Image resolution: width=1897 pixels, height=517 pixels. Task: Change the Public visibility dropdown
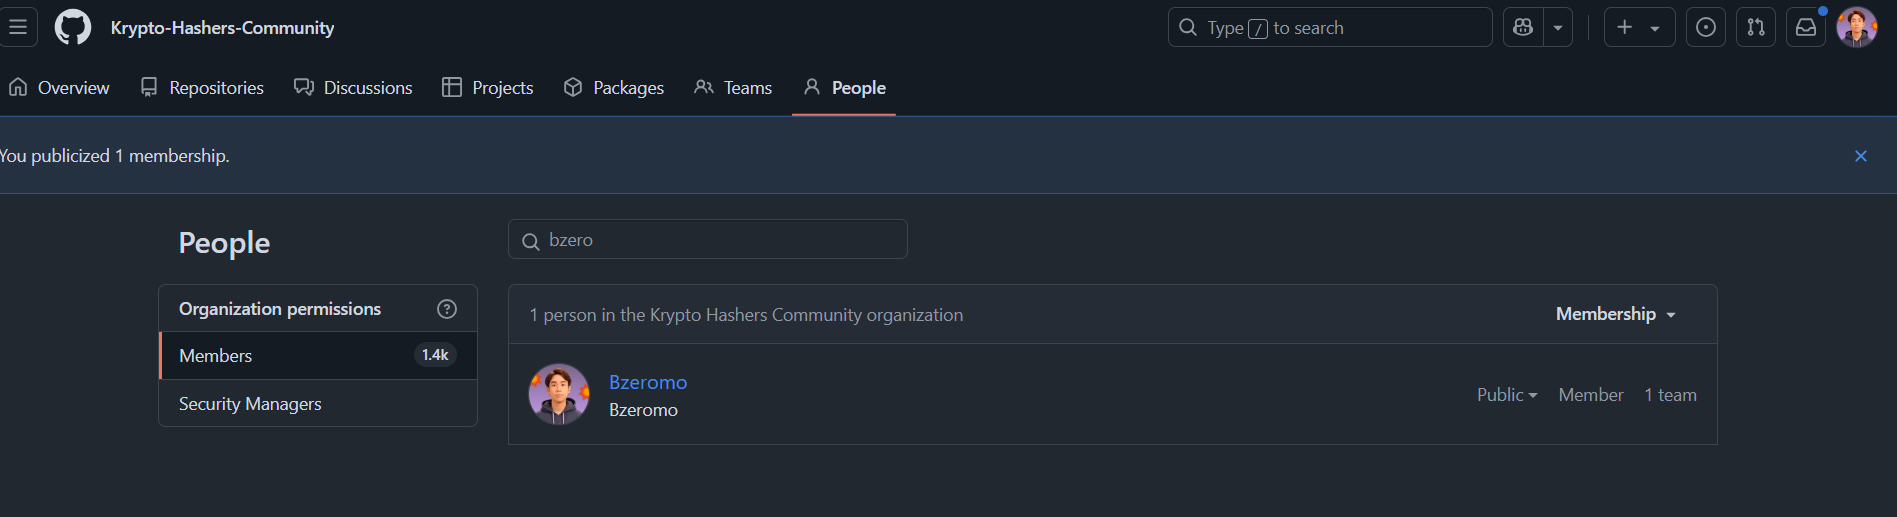[x=1507, y=395]
